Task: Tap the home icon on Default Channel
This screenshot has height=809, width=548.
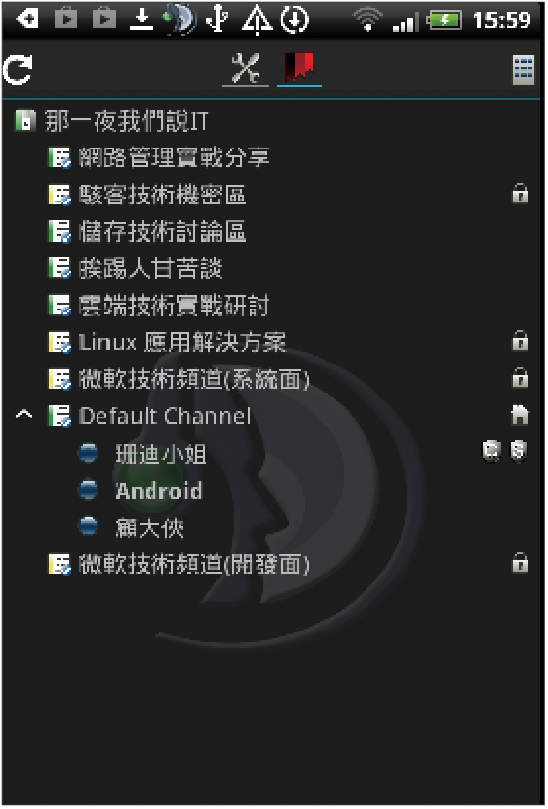Action: tap(520, 415)
